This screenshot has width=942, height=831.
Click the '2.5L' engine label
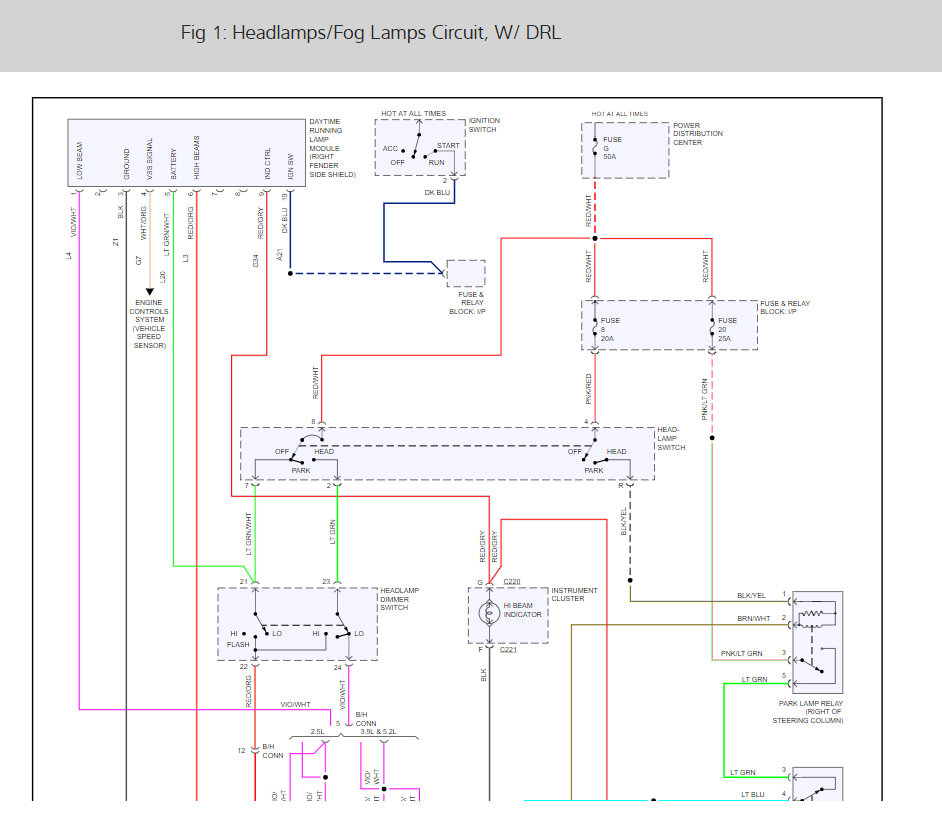pyautogui.click(x=317, y=732)
